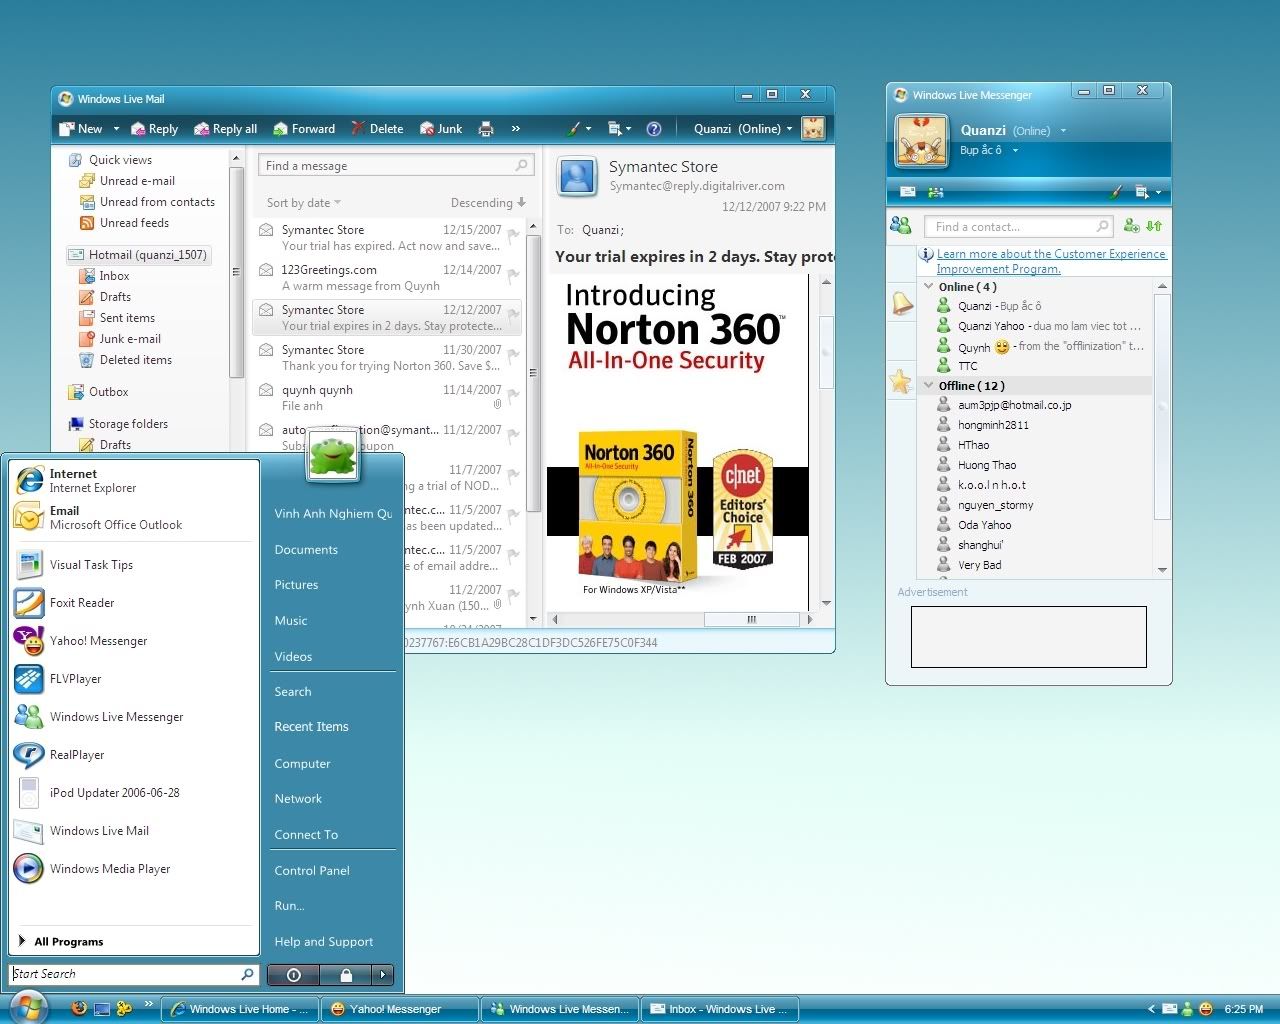The image size is (1280, 1024).
Task: Toggle Descending sort order
Action: point(488,203)
